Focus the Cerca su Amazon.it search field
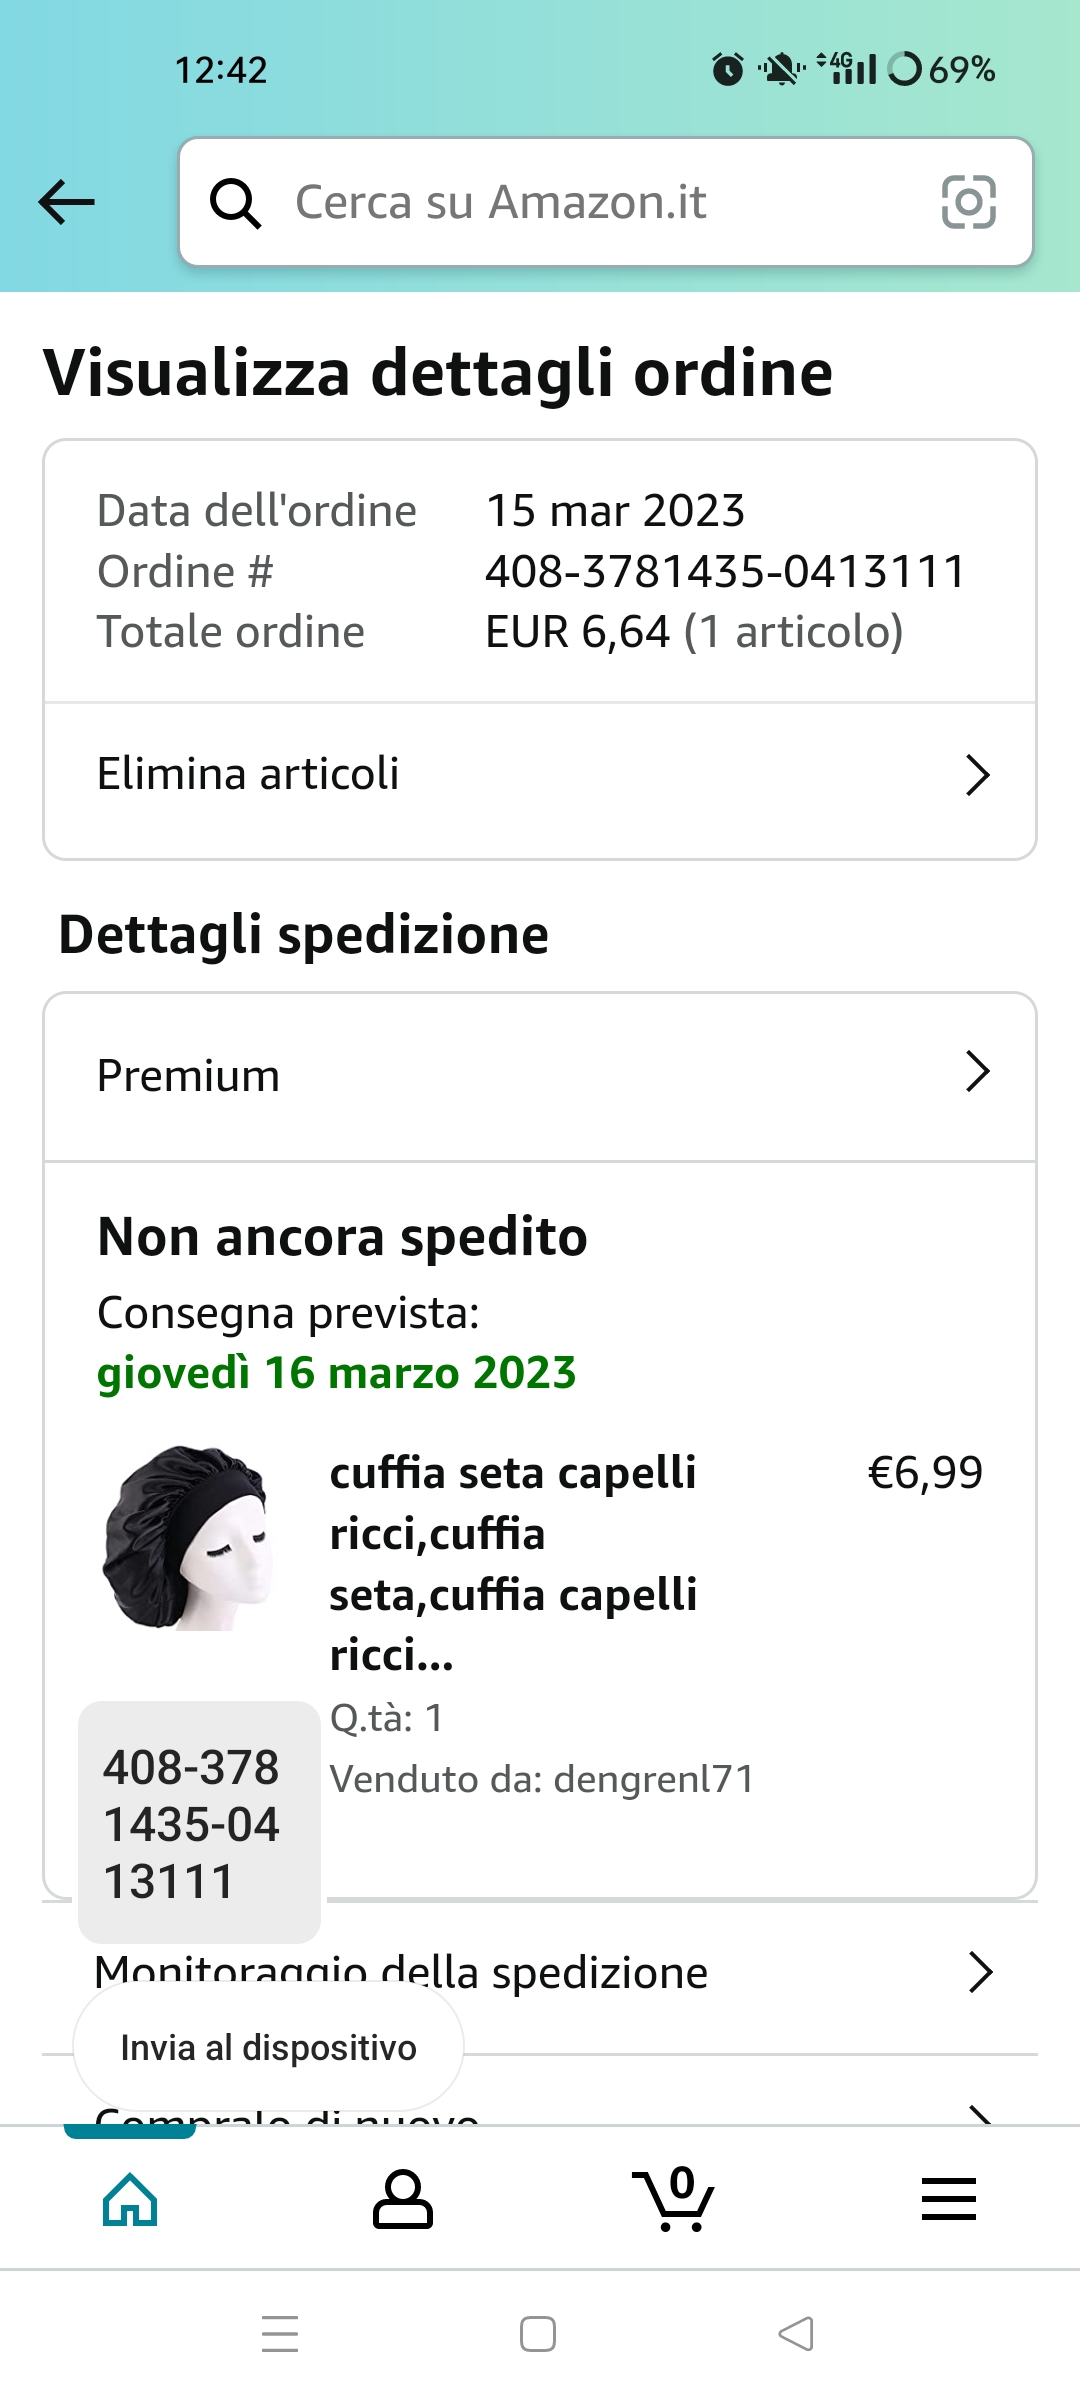The height and width of the screenshot is (2400, 1080). coord(600,202)
